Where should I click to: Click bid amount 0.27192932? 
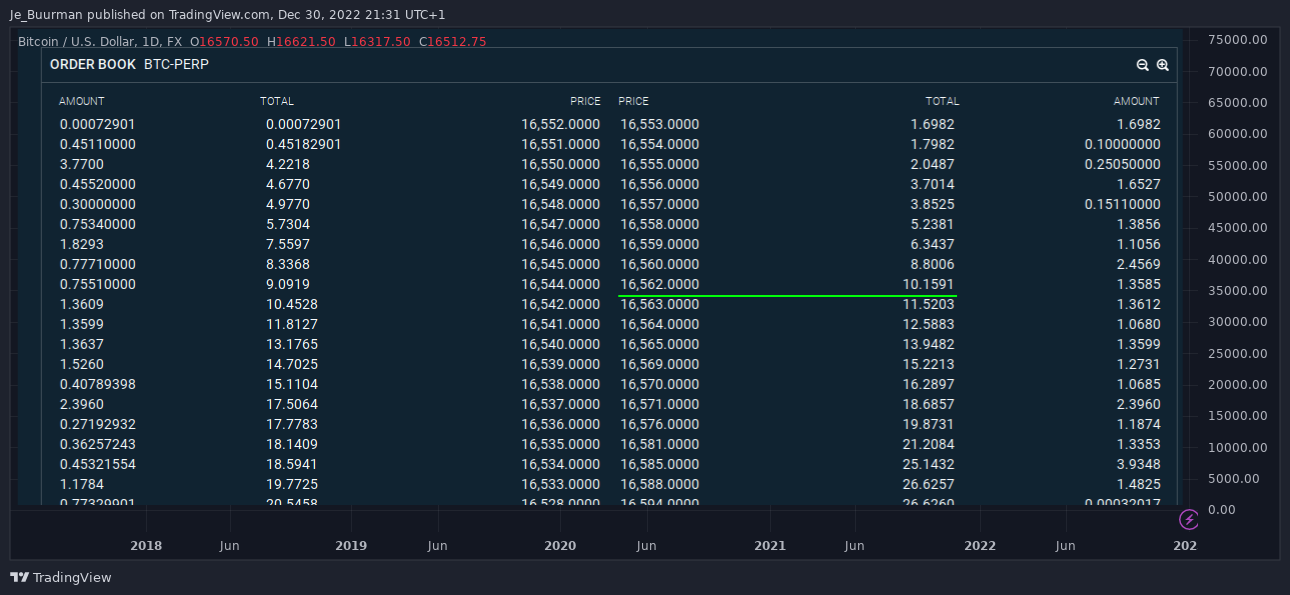coord(98,424)
